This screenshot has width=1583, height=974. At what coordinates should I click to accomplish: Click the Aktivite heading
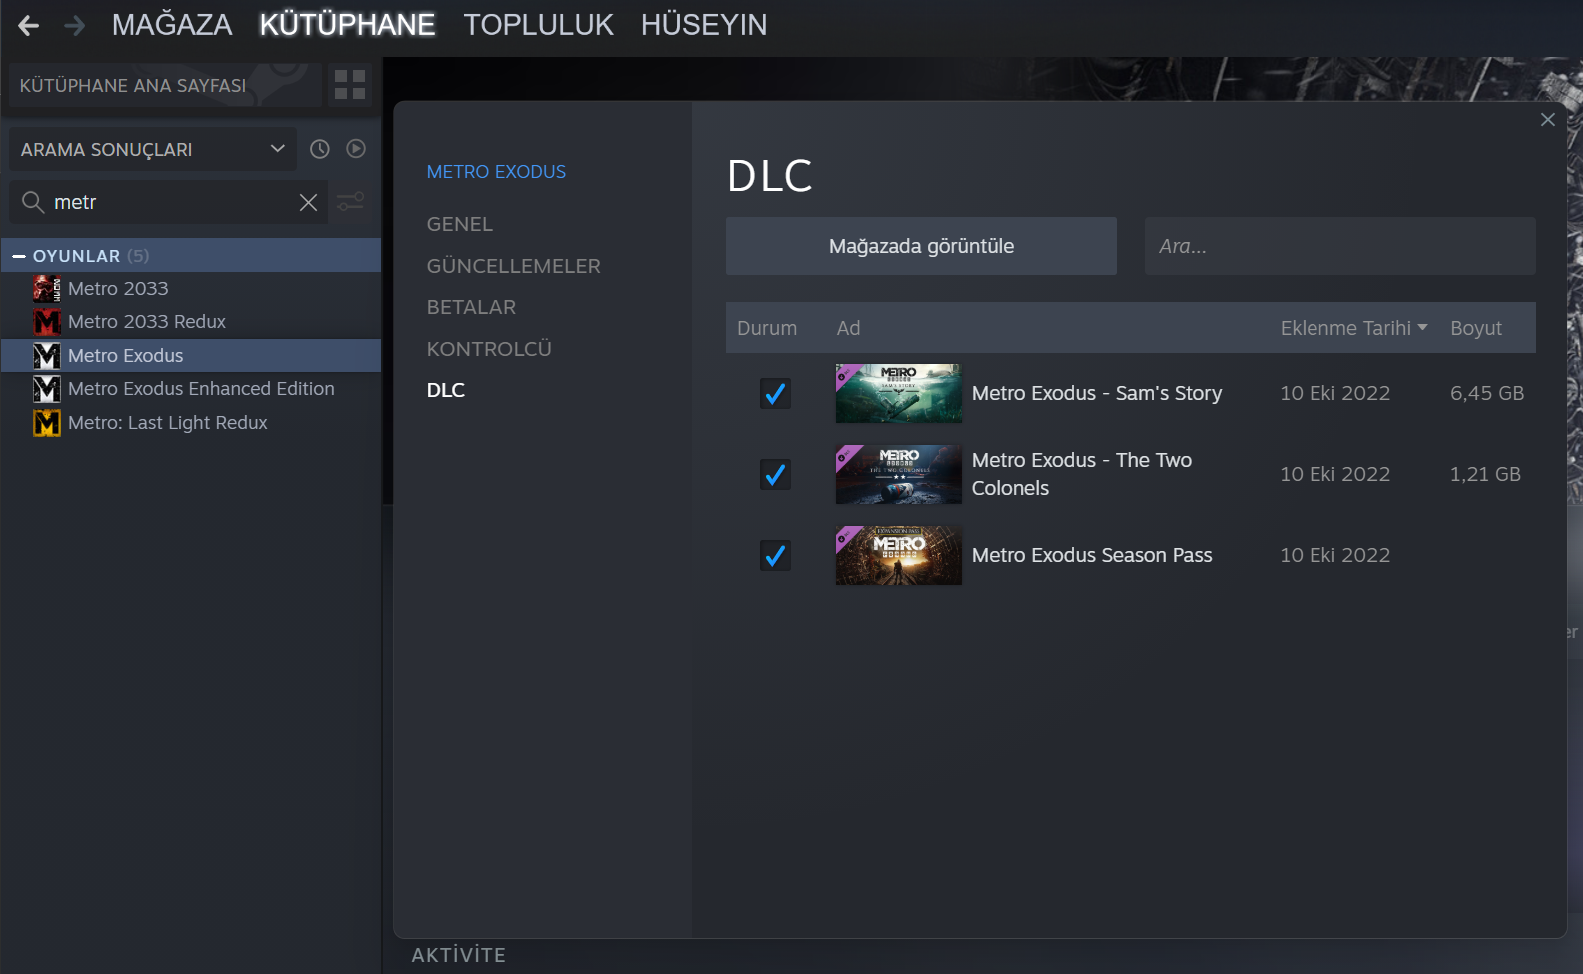459,955
